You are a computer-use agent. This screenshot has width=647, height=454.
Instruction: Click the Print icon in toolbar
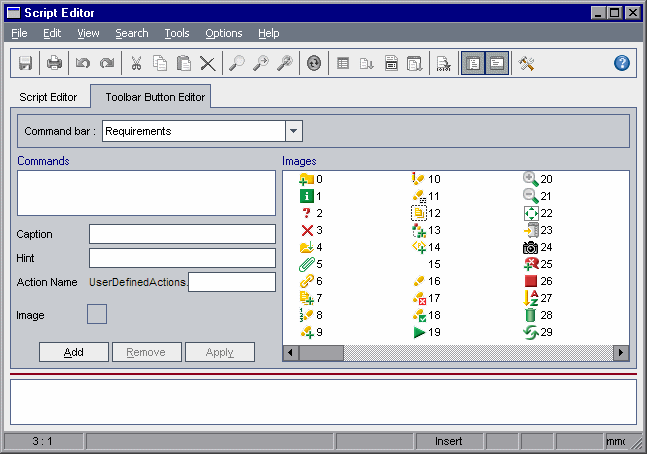point(54,63)
